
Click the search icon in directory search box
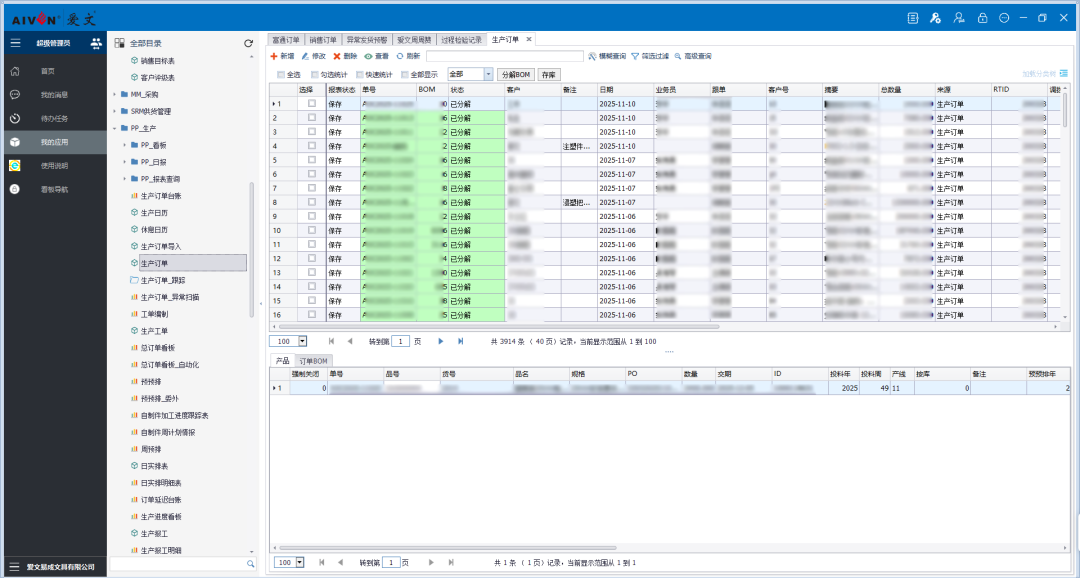(x=251, y=564)
